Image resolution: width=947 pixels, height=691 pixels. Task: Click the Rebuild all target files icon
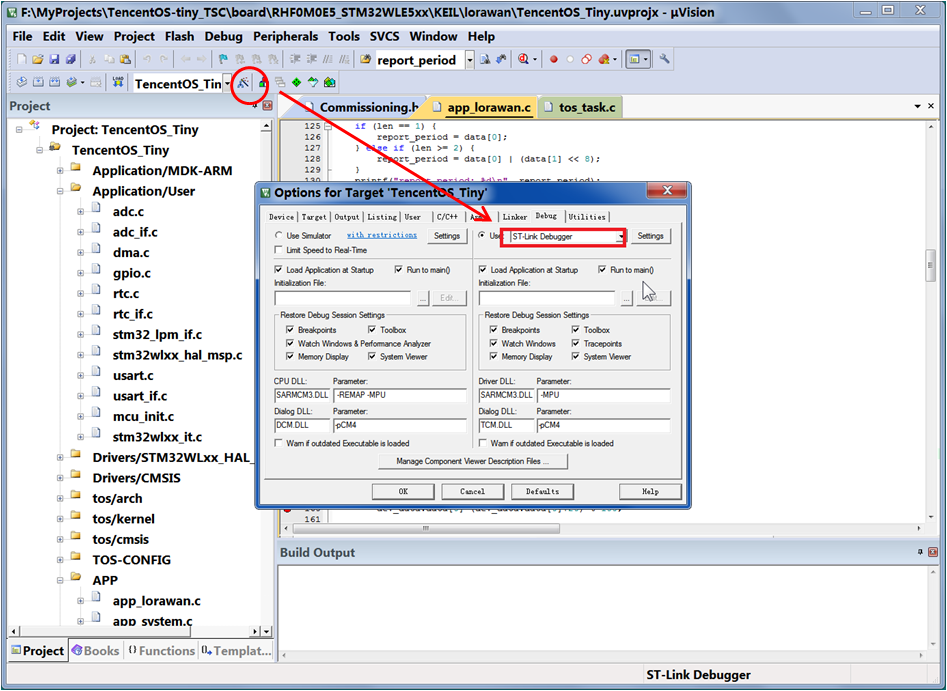(54, 82)
